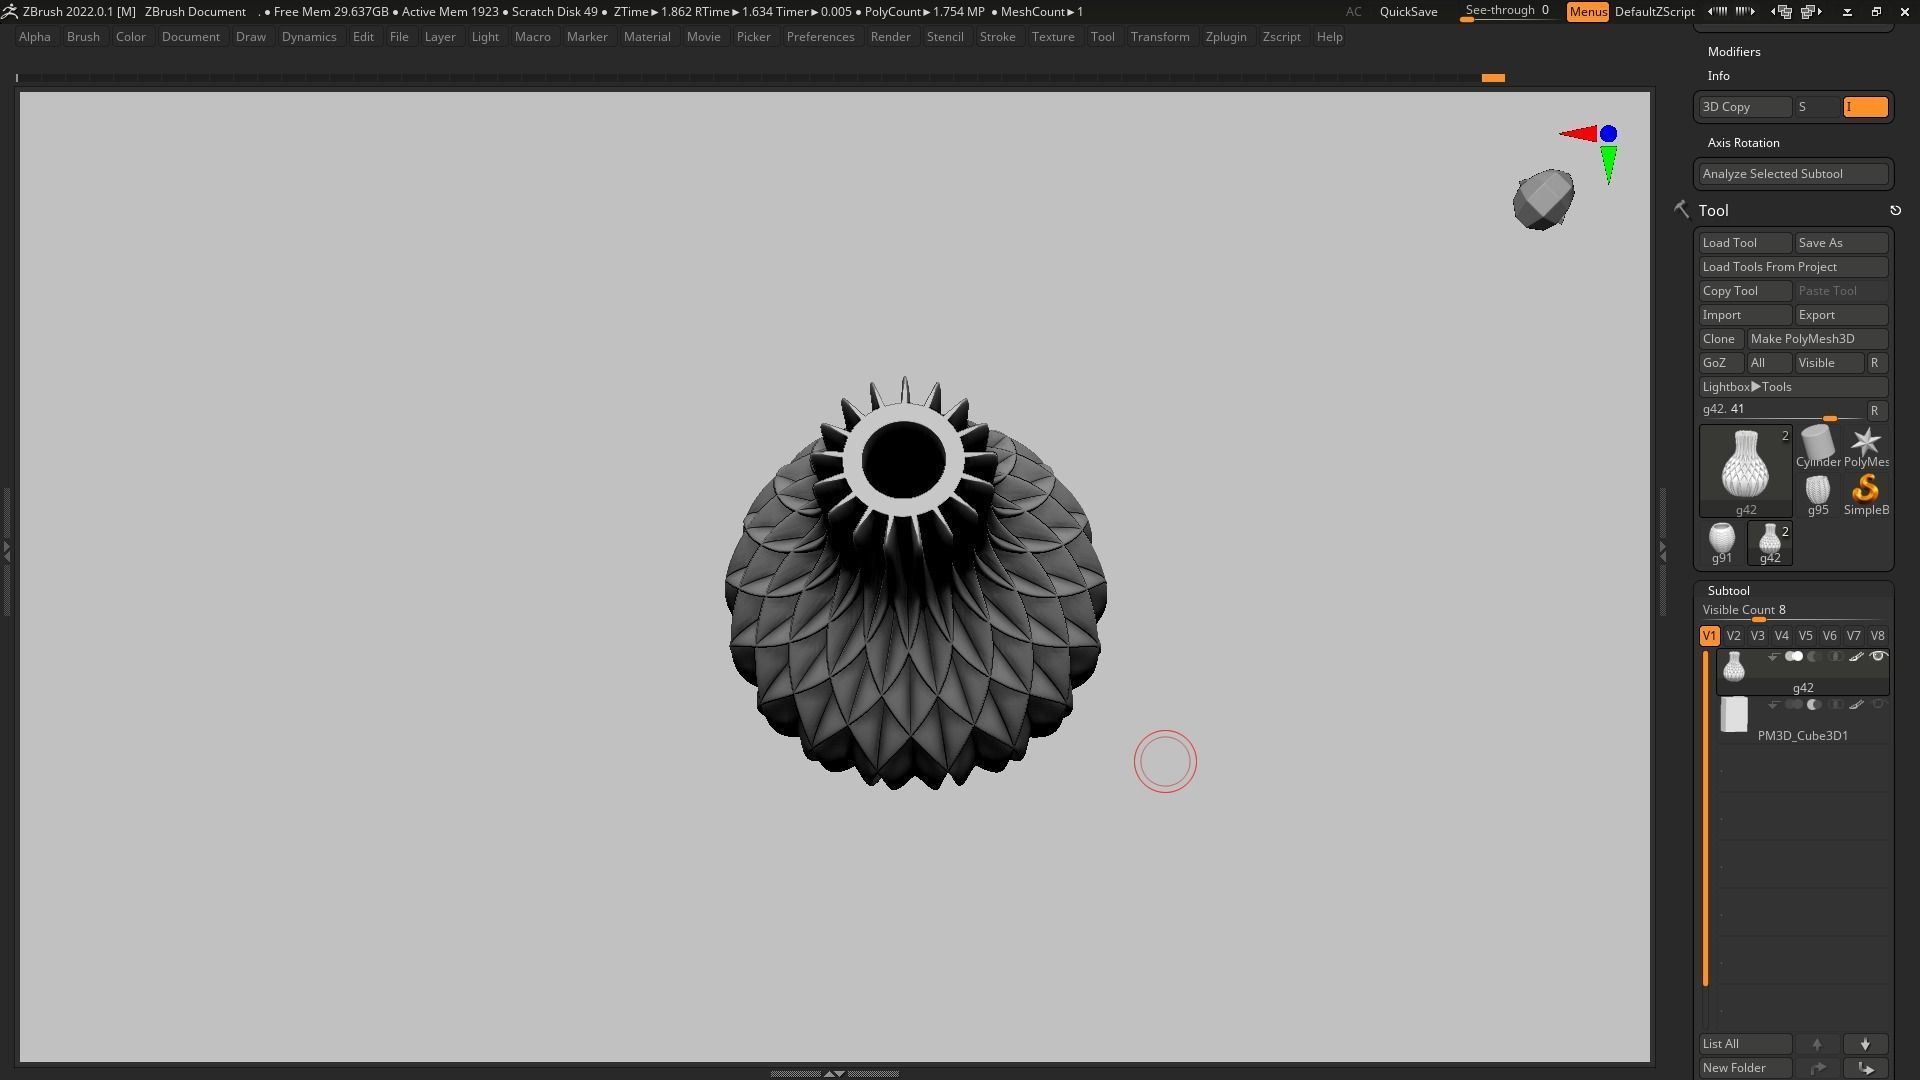Open the Zplugin menu

(x=1225, y=37)
